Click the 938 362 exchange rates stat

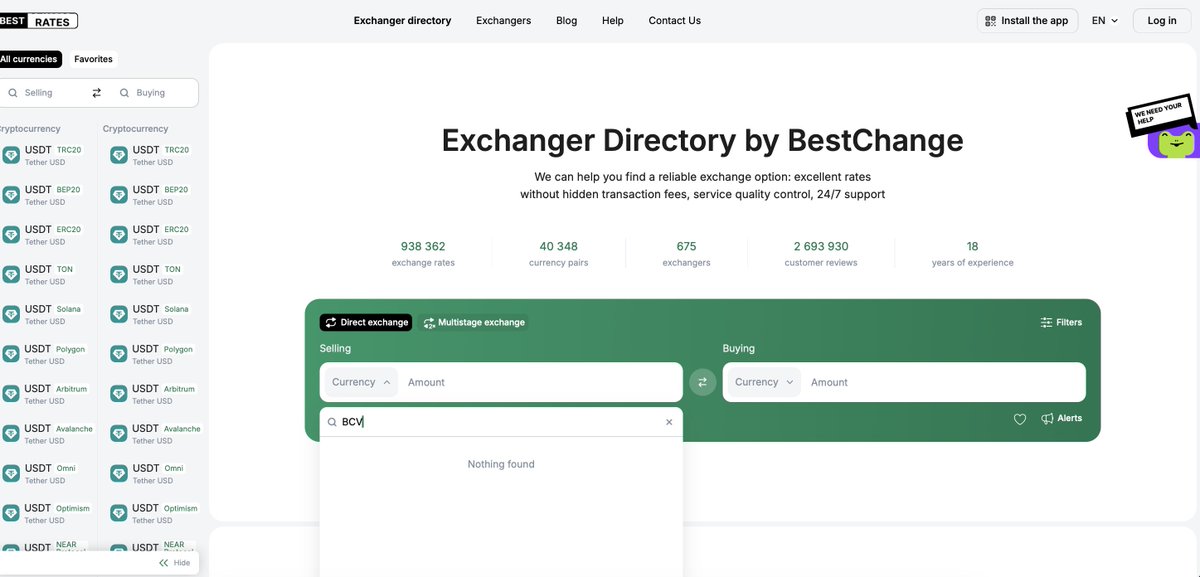423,254
